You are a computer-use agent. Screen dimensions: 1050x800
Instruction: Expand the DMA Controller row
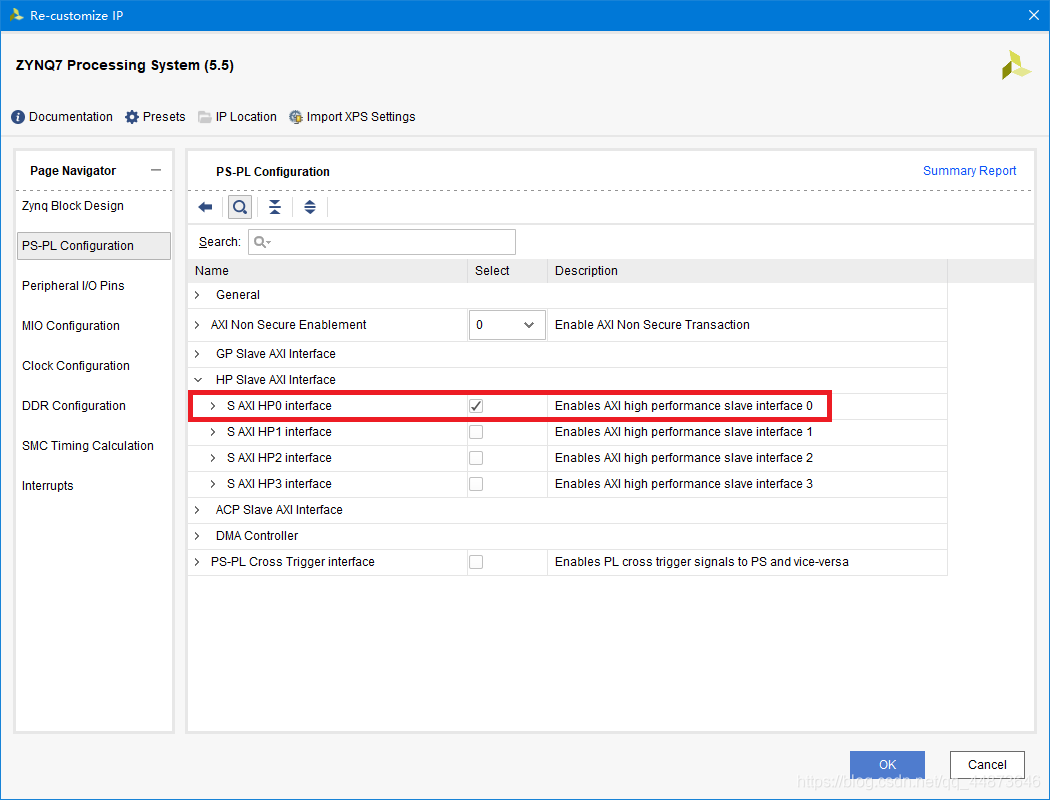197,536
